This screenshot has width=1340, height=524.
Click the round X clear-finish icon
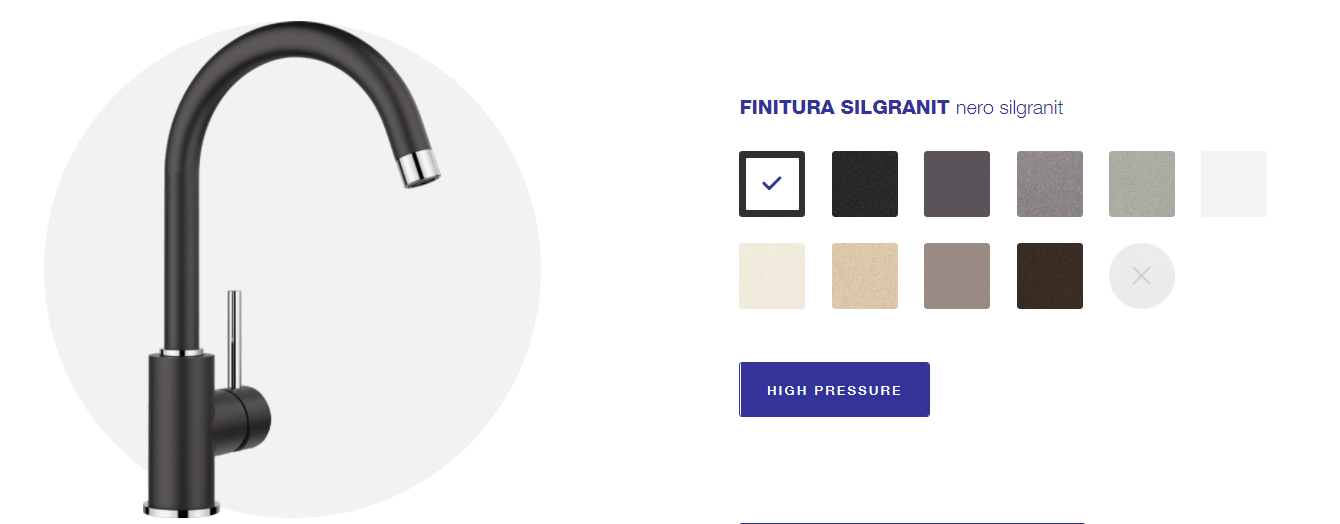point(1142,276)
